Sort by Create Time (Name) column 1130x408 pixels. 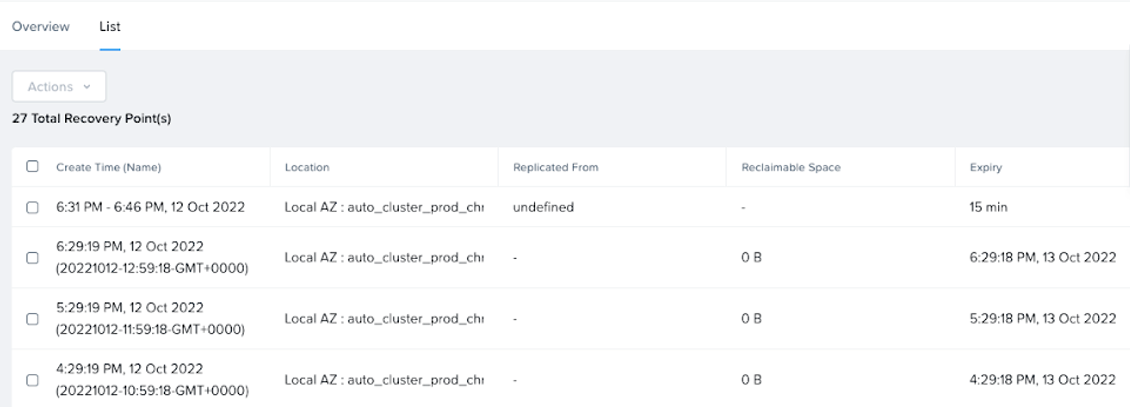(x=108, y=167)
